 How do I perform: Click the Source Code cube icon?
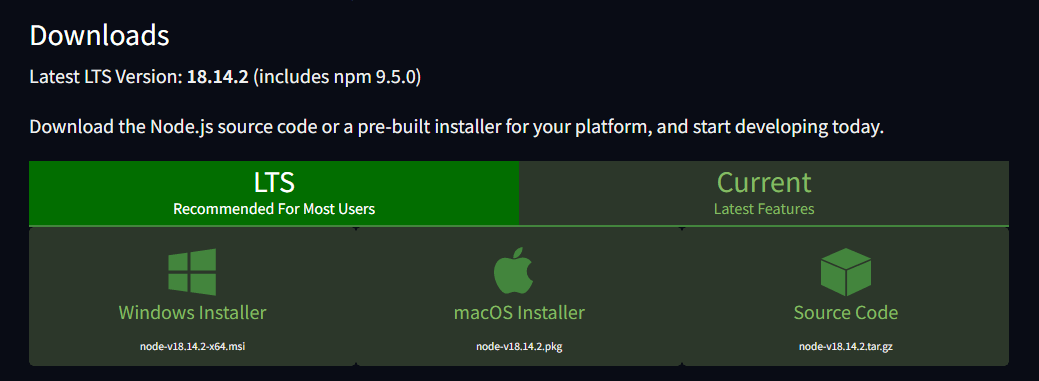(x=846, y=272)
